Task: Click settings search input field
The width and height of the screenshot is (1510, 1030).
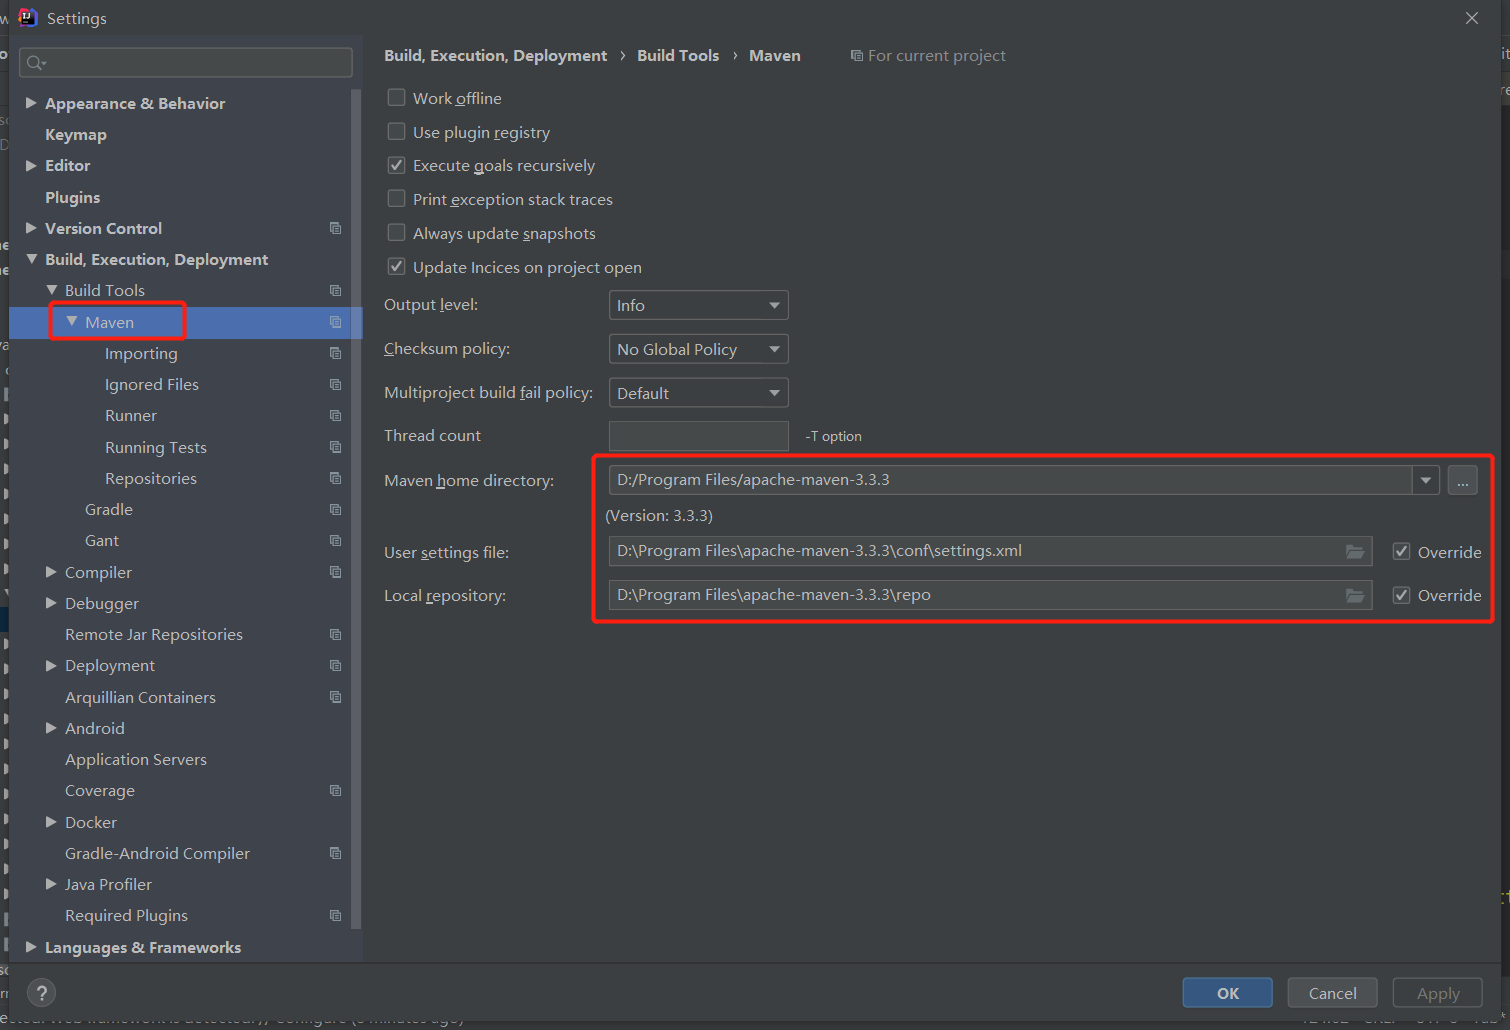Action: tap(186, 63)
